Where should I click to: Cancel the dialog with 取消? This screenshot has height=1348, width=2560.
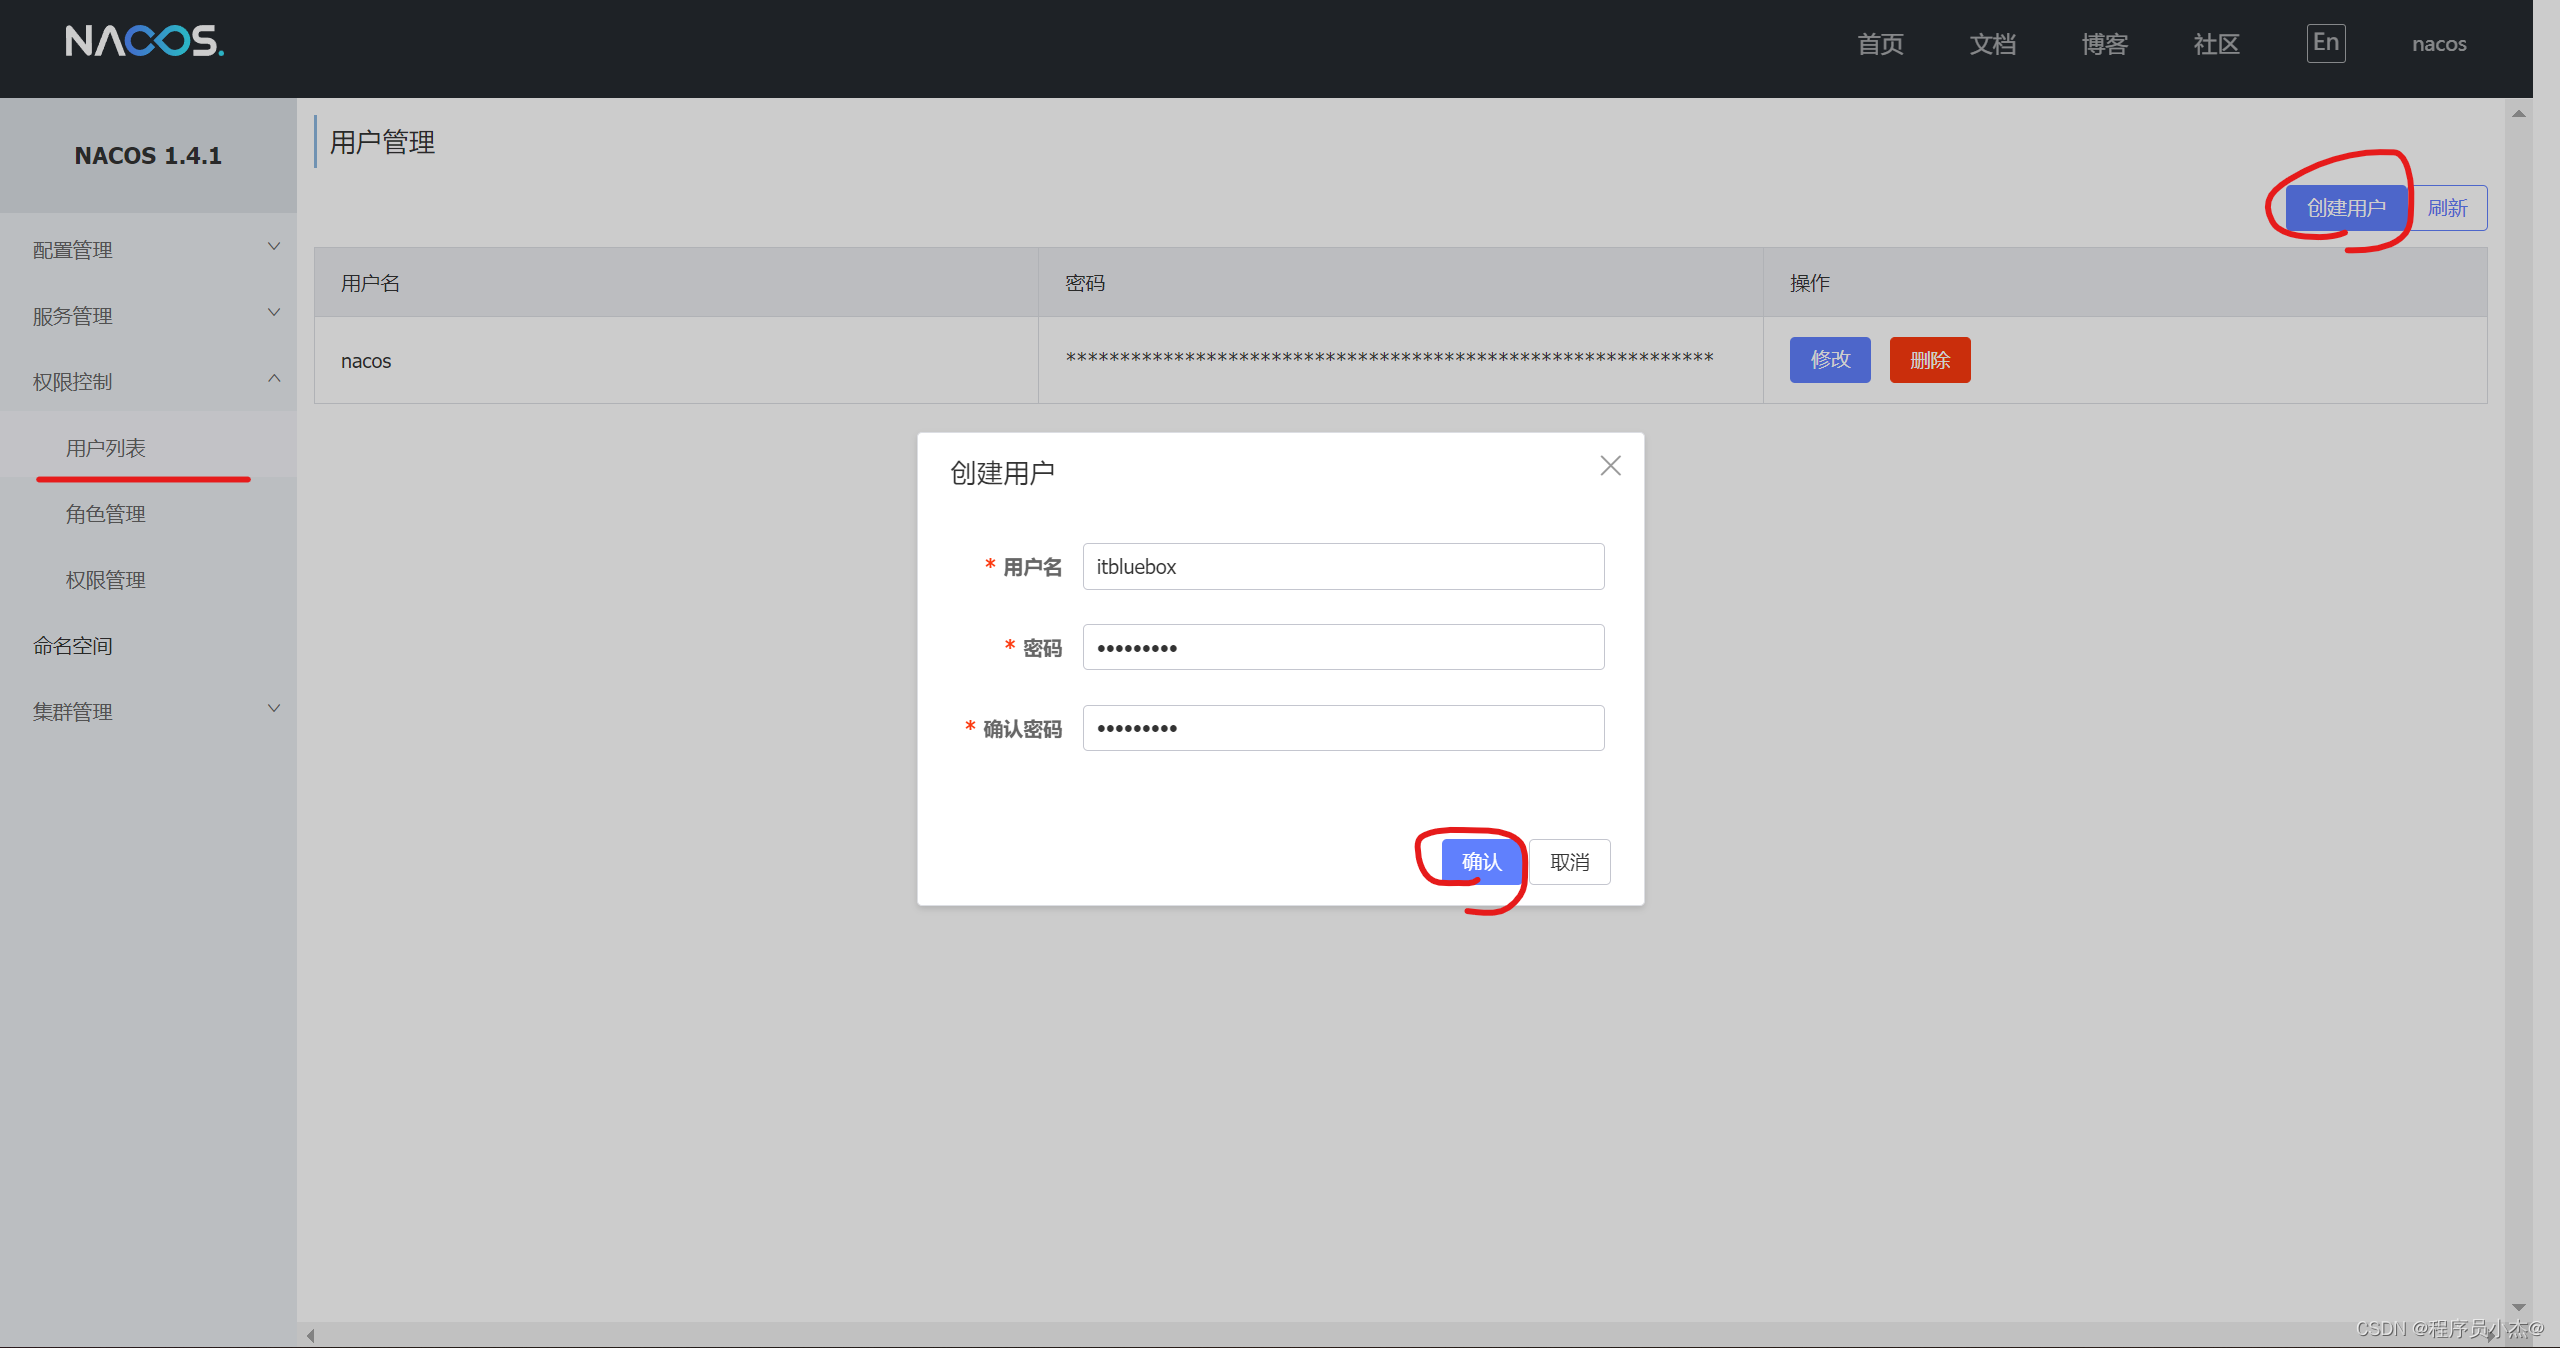(1569, 862)
